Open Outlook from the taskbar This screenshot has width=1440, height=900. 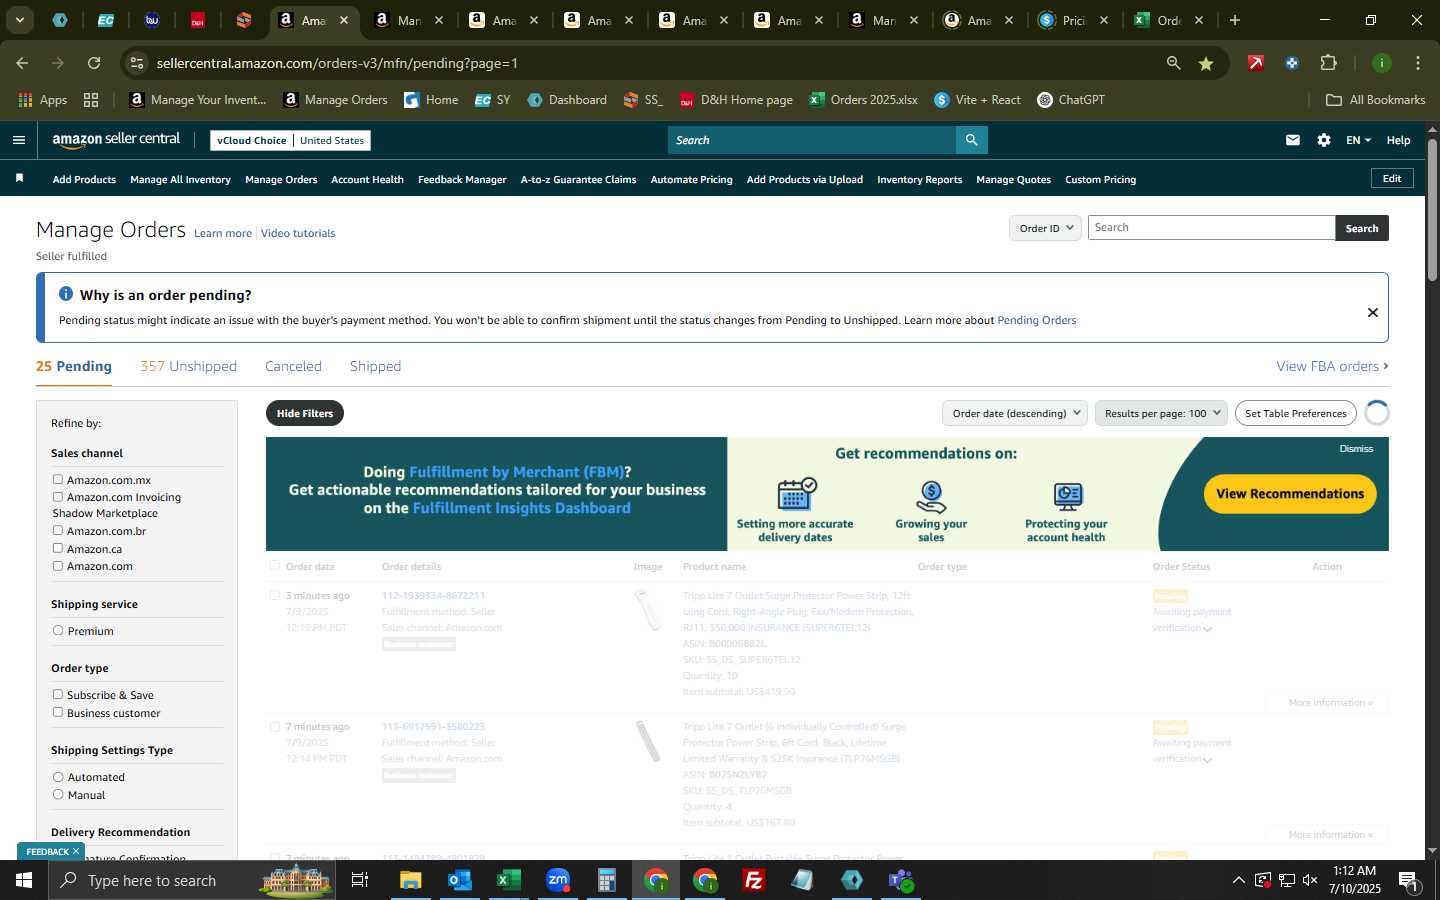[x=460, y=880]
